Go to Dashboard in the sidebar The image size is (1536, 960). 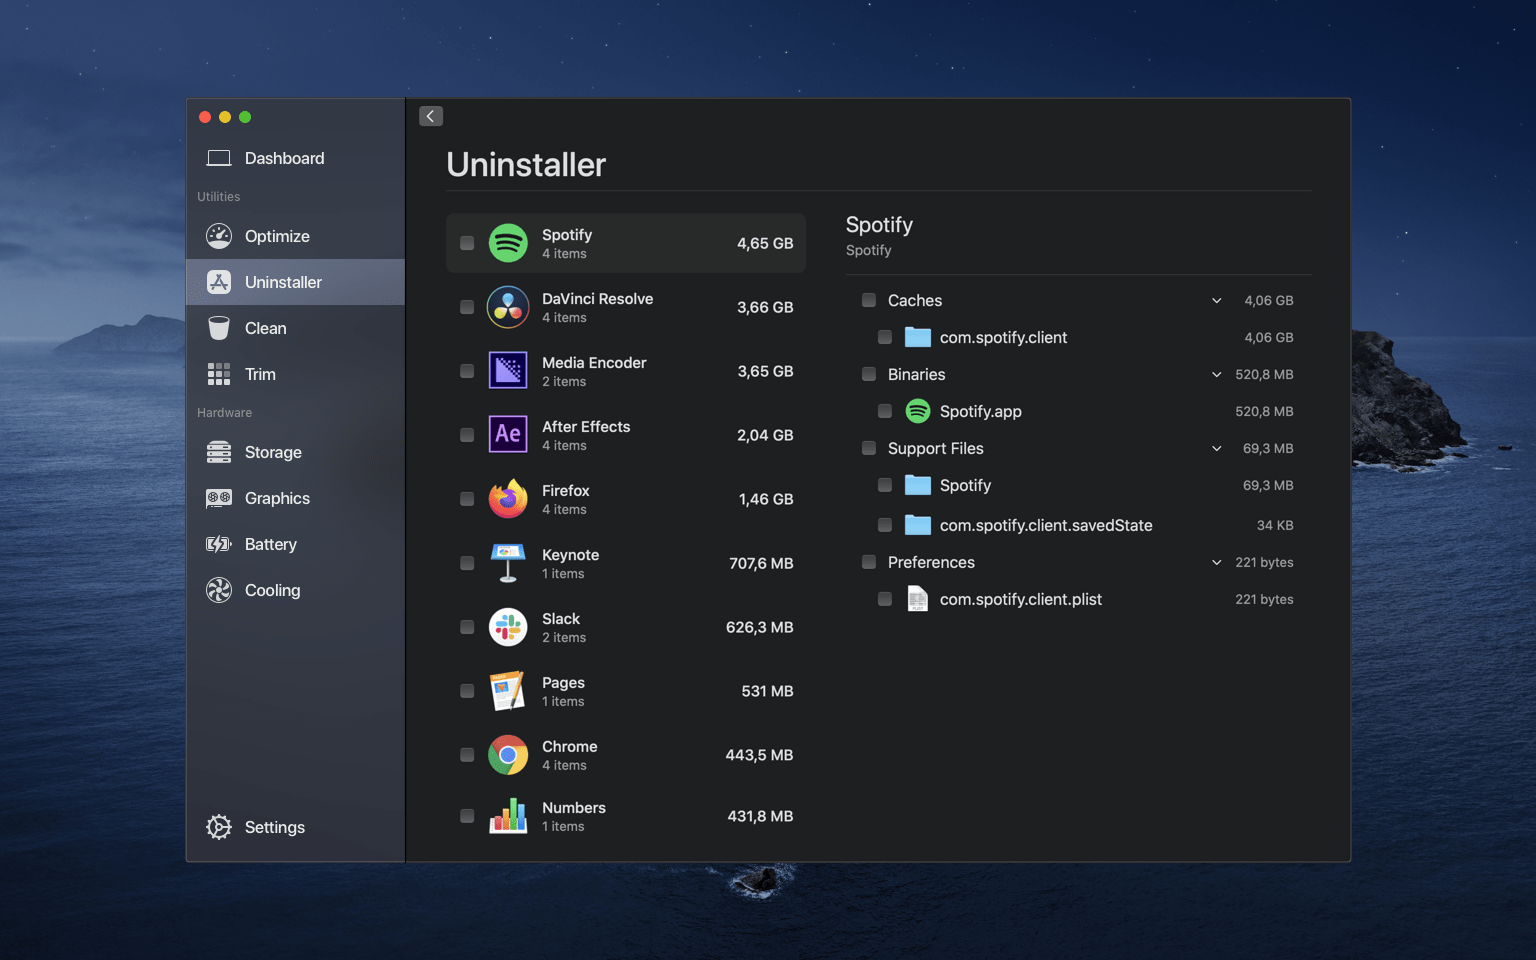(x=284, y=158)
